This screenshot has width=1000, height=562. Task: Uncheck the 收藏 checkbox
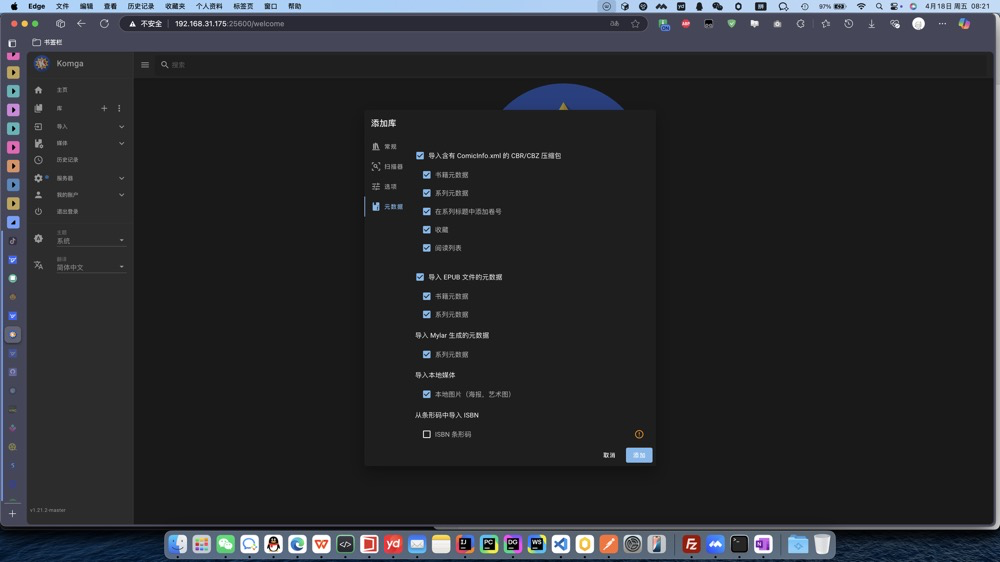(427, 230)
